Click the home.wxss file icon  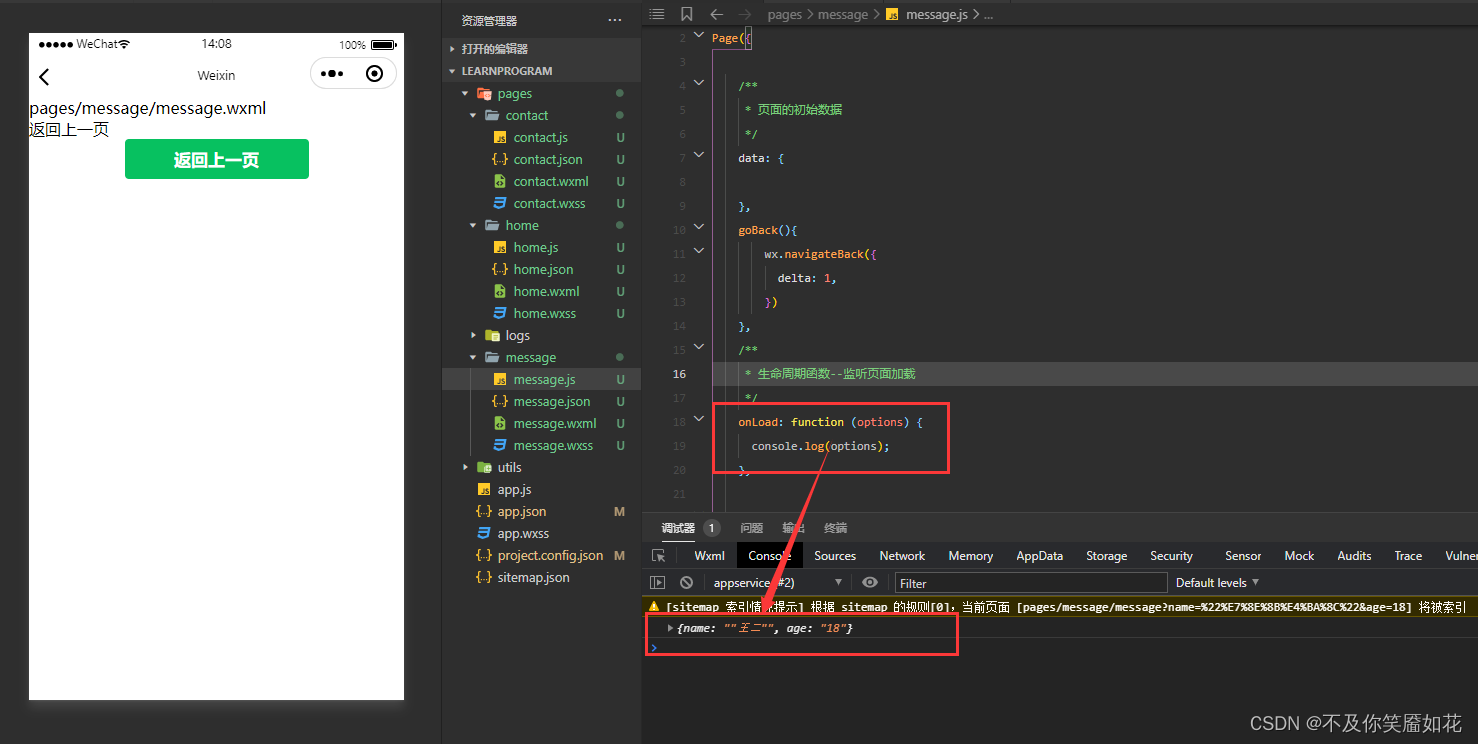500,314
